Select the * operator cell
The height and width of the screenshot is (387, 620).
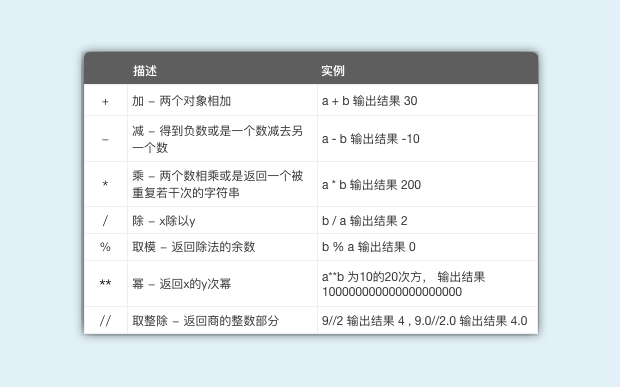click(105, 184)
